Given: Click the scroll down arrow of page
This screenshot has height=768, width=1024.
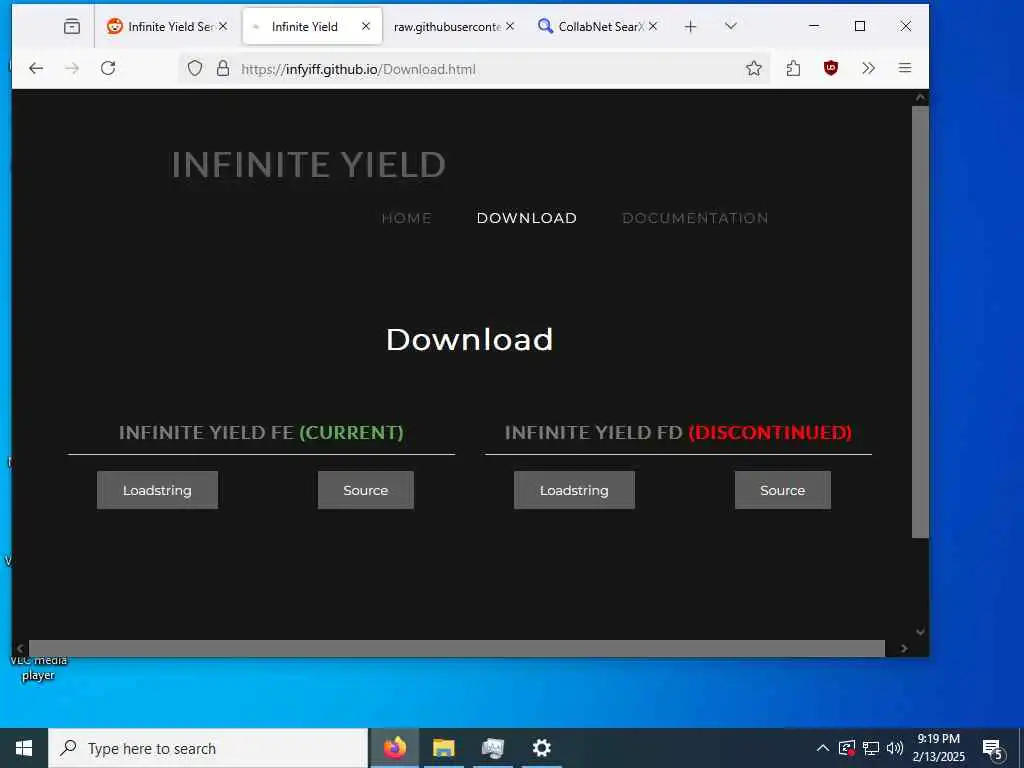Looking at the screenshot, I should (920, 632).
